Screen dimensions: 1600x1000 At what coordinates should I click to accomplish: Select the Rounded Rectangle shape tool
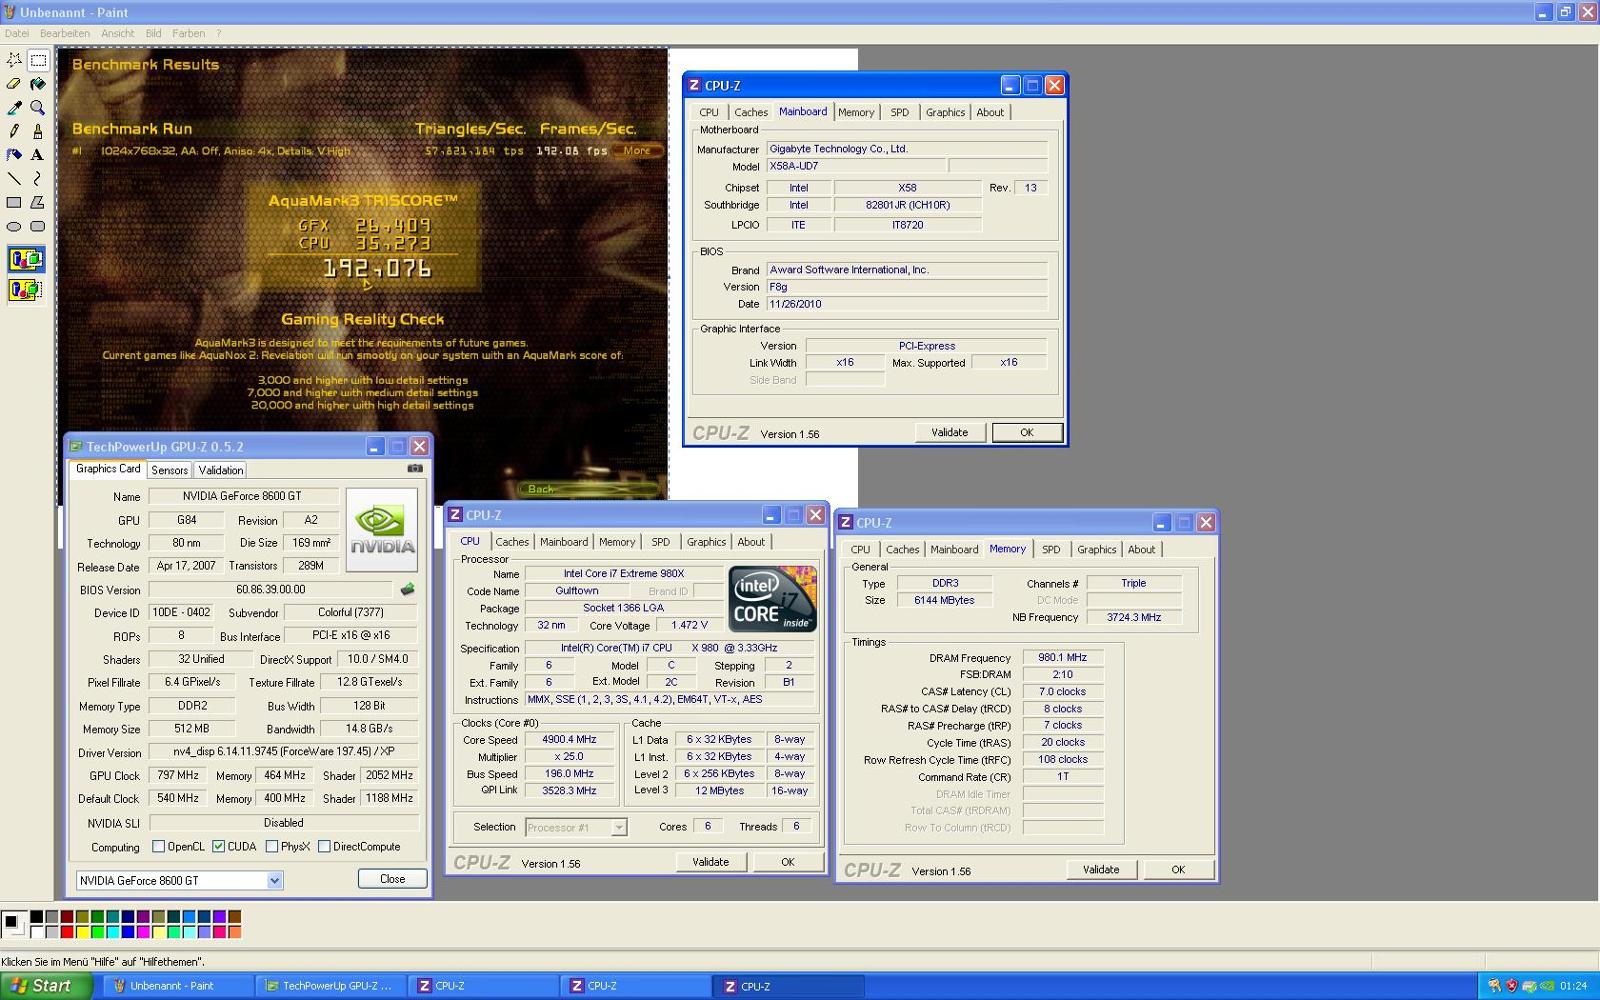pyautogui.click(x=38, y=226)
